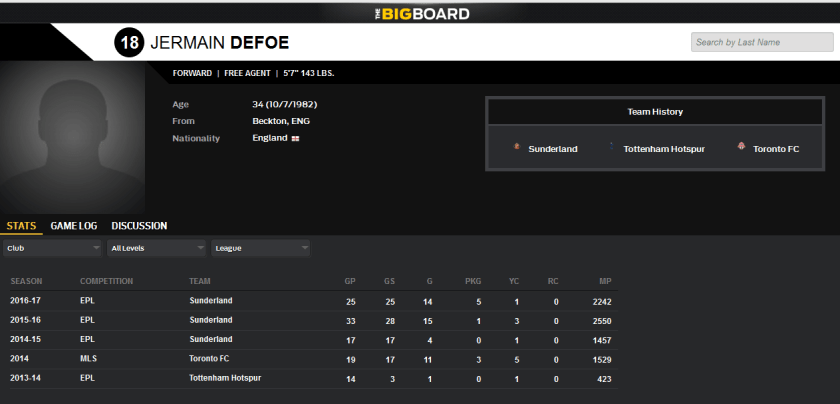840x404 pixels.
Task: Click the 2242 minutes played value
Action: click(x=602, y=302)
